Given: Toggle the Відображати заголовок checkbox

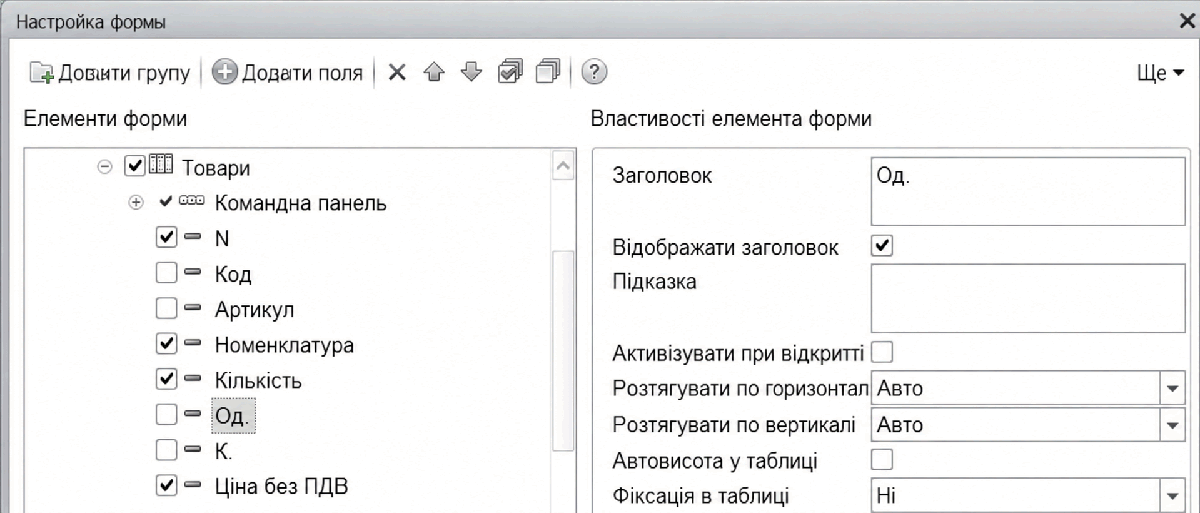Looking at the screenshot, I should (882, 246).
